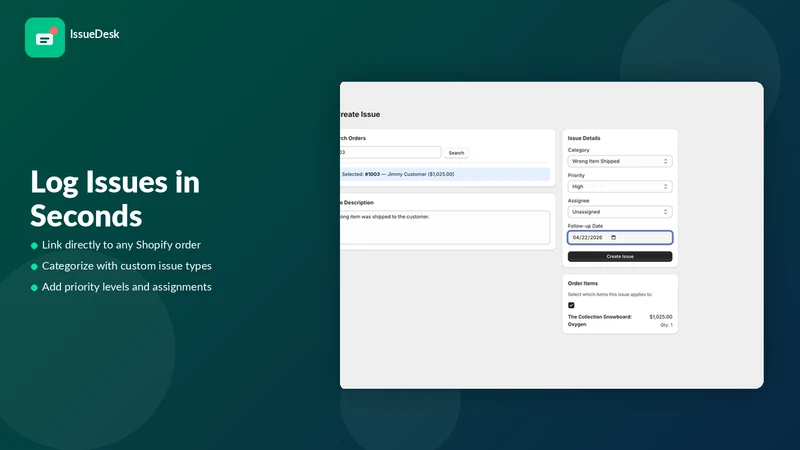Select the selected order #1003 Jimmy Customer row

pyautogui.click(x=445, y=174)
